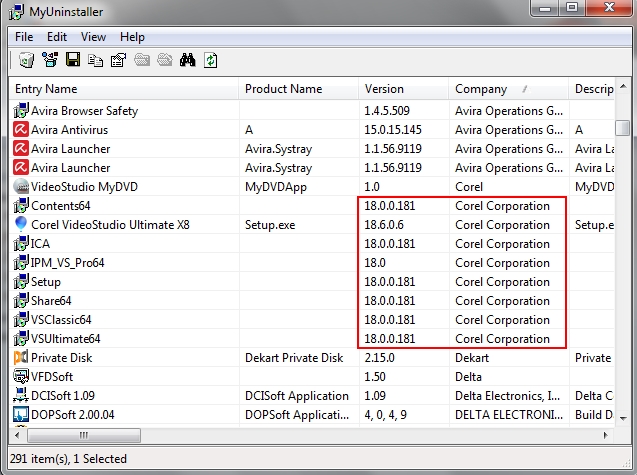Screen dimensions: 637x475
Task: Select the Avira Antivirus entry icon
Action: (21, 130)
